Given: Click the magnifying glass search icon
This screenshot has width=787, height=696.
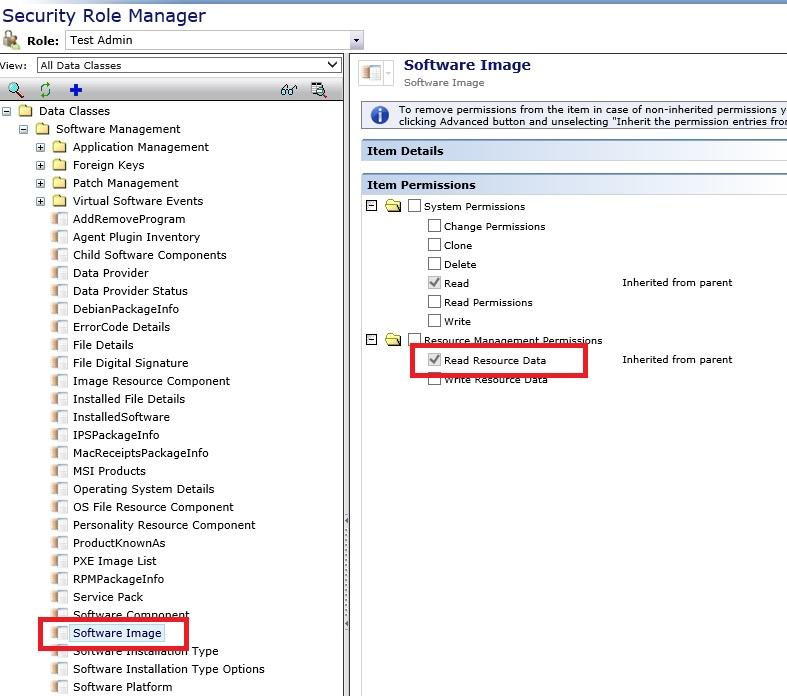Looking at the screenshot, I should pos(15,90).
